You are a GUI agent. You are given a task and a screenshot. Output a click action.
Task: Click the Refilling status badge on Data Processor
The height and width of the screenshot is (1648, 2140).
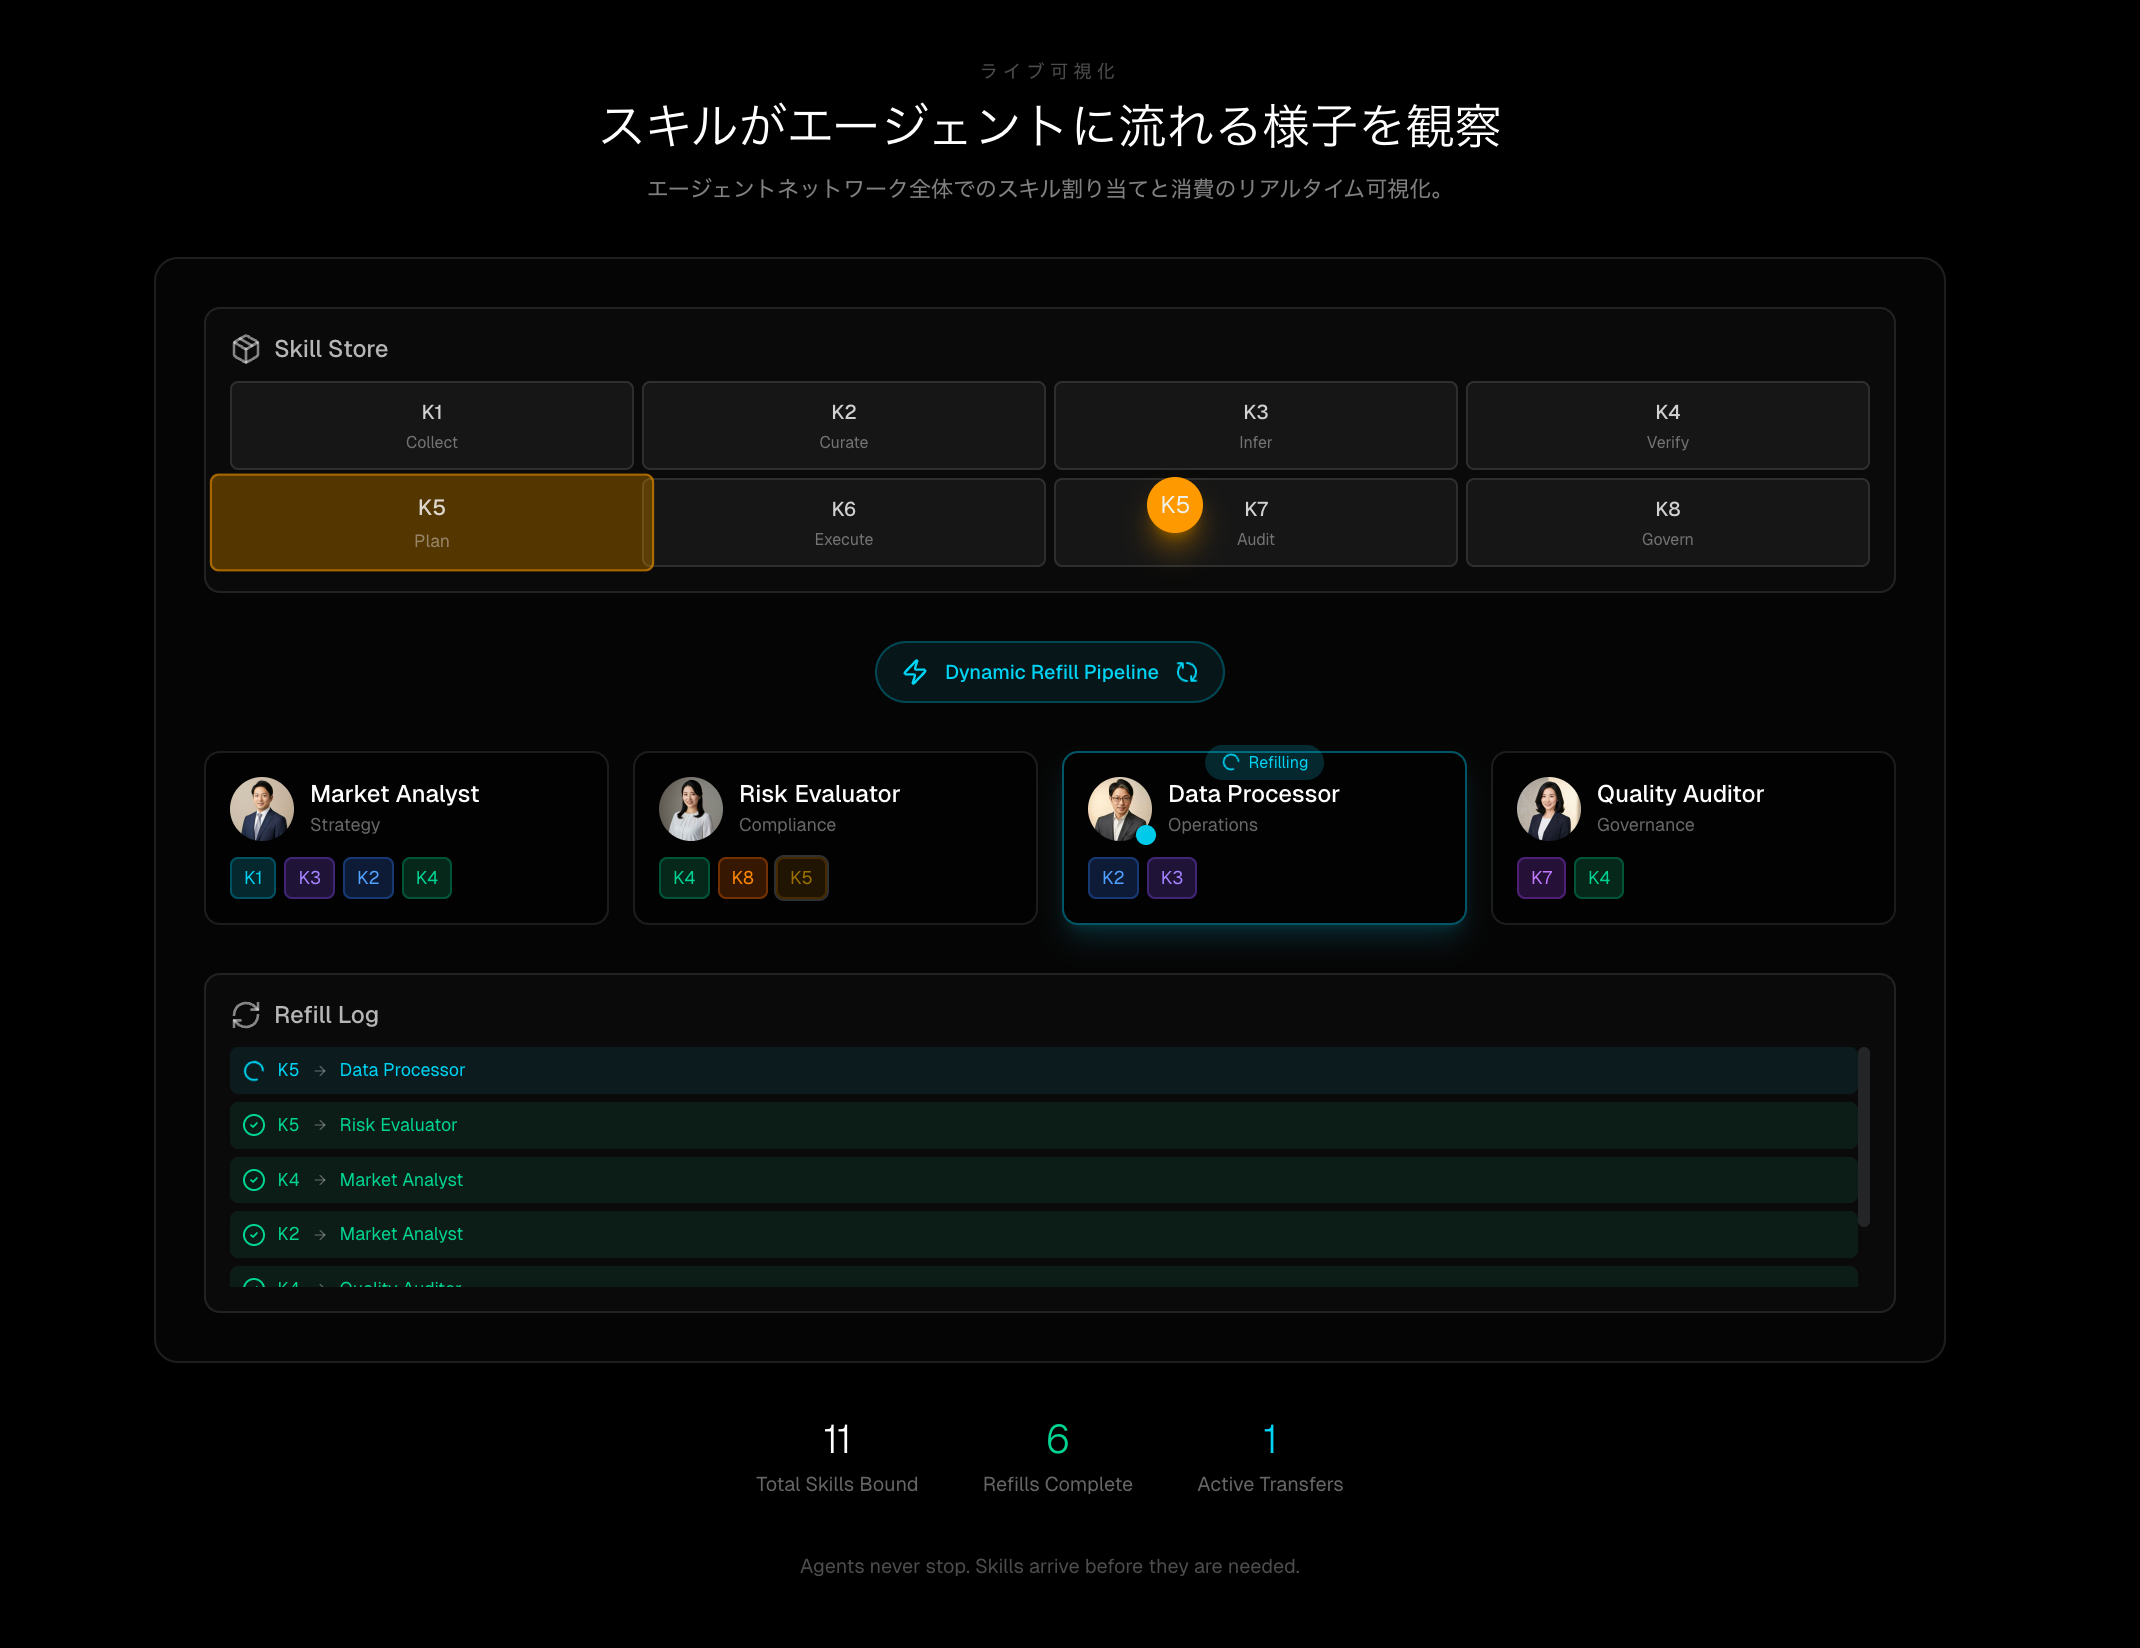pyautogui.click(x=1265, y=762)
